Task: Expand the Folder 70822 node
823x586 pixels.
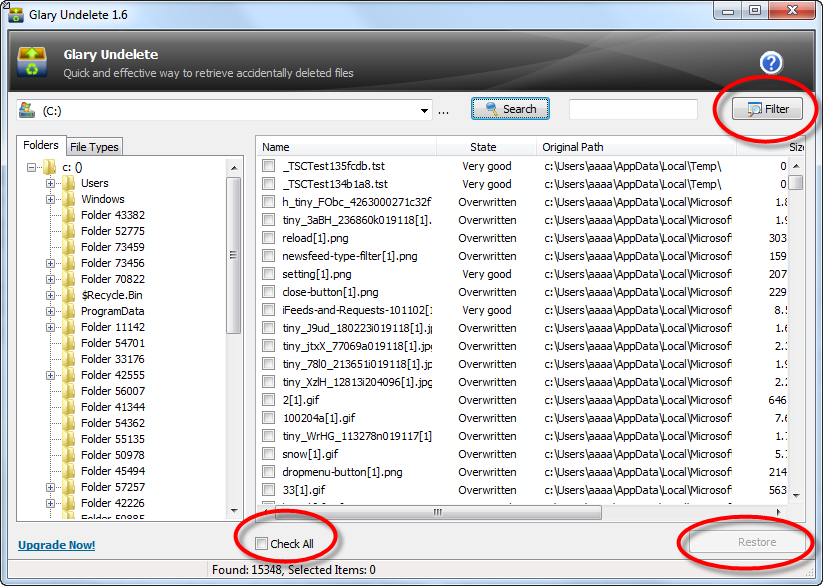Action: (50, 279)
